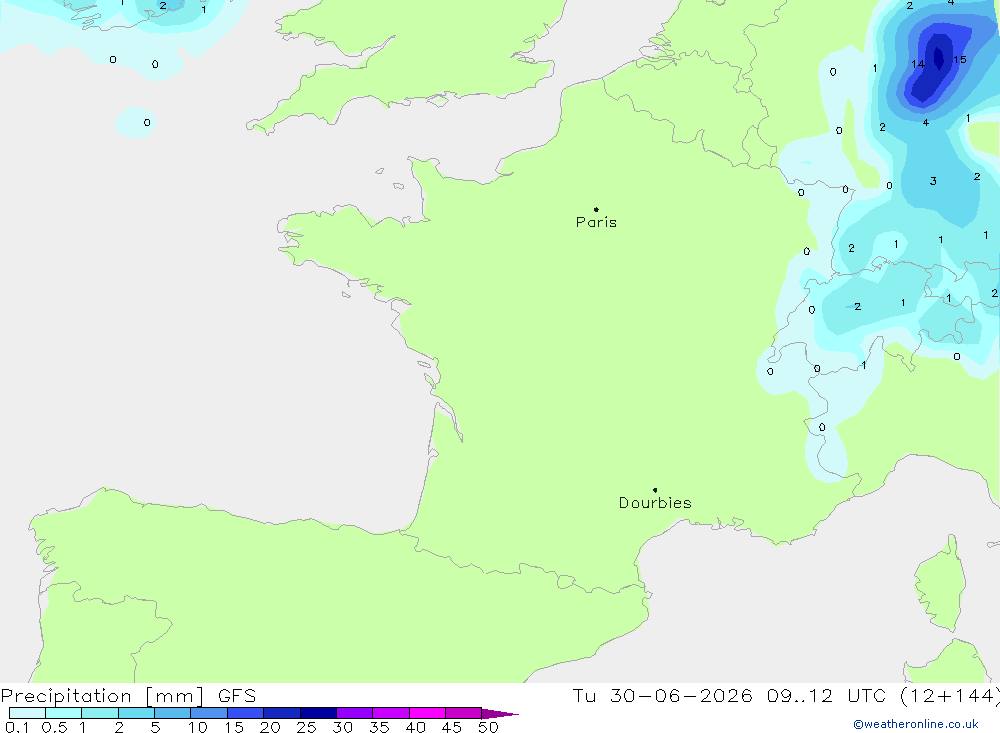The height and width of the screenshot is (733, 1000).
Task: Select the black dot marker above Paris
Action: [596, 209]
